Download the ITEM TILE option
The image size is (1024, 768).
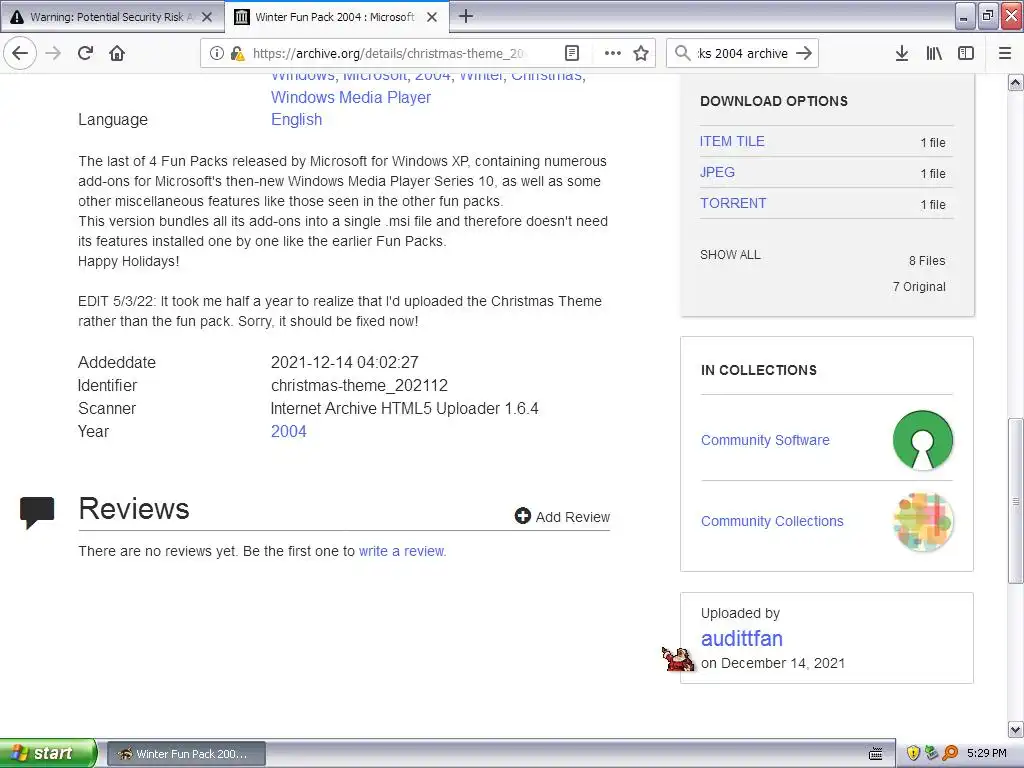click(x=732, y=141)
